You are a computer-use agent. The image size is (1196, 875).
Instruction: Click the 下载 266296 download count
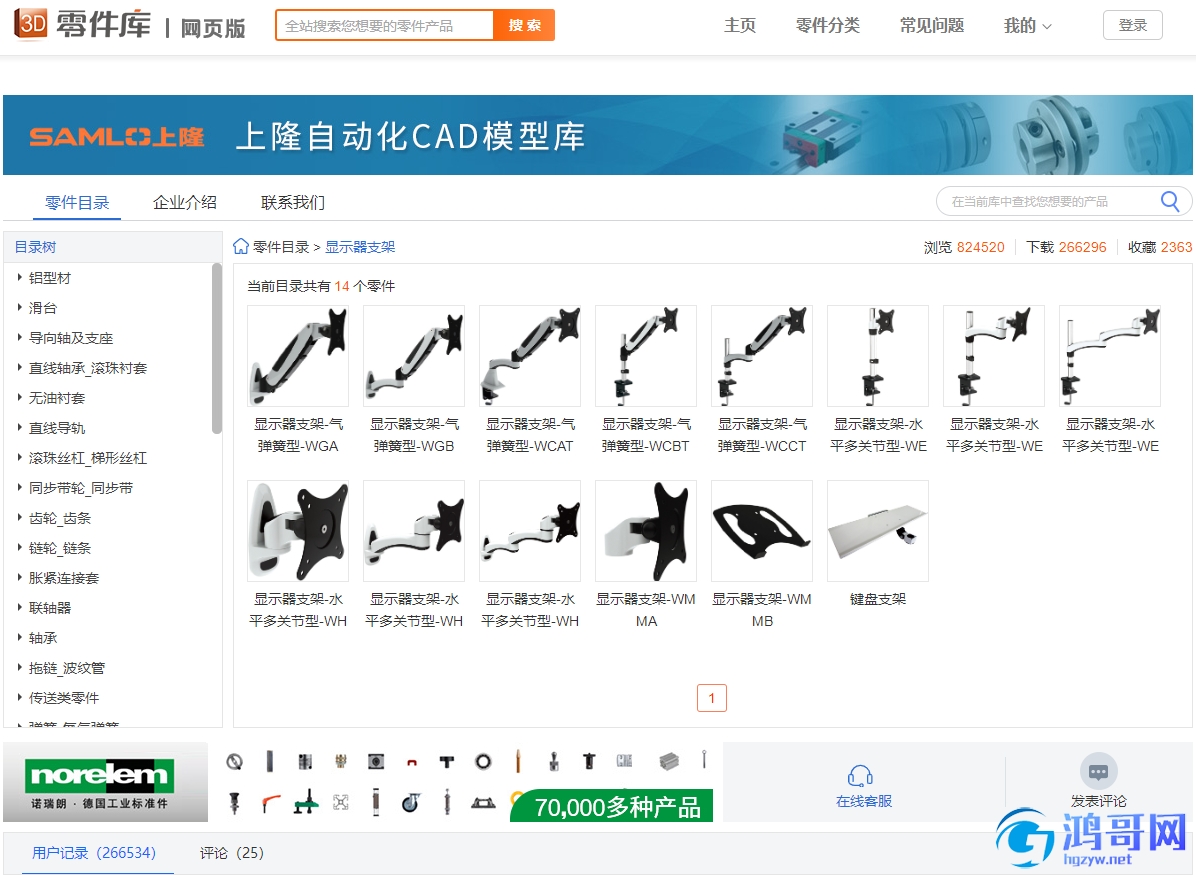click(1066, 247)
